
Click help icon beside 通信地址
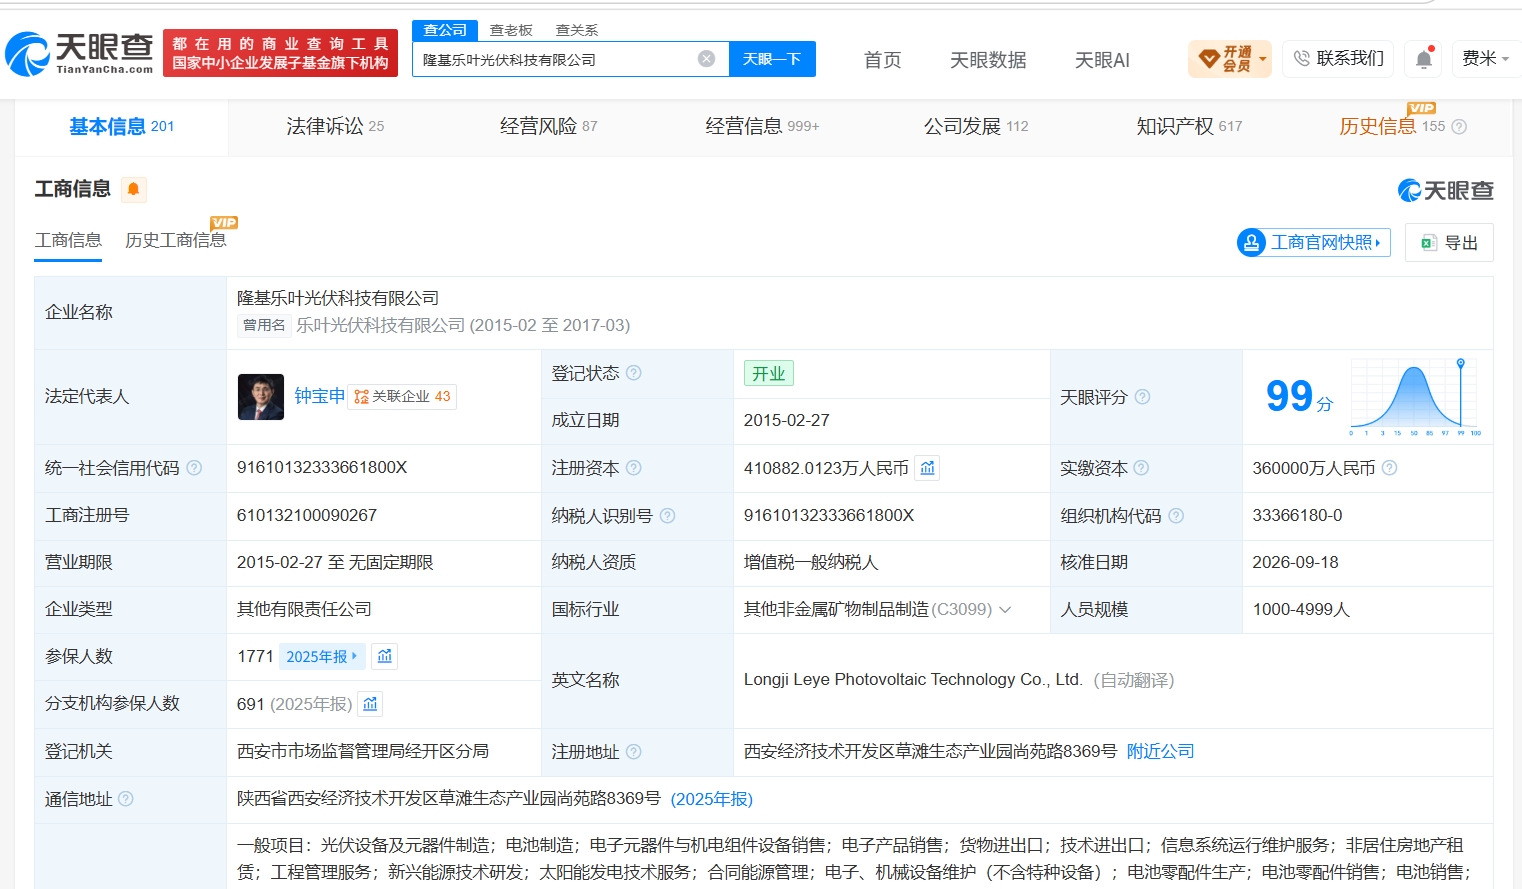(x=125, y=799)
